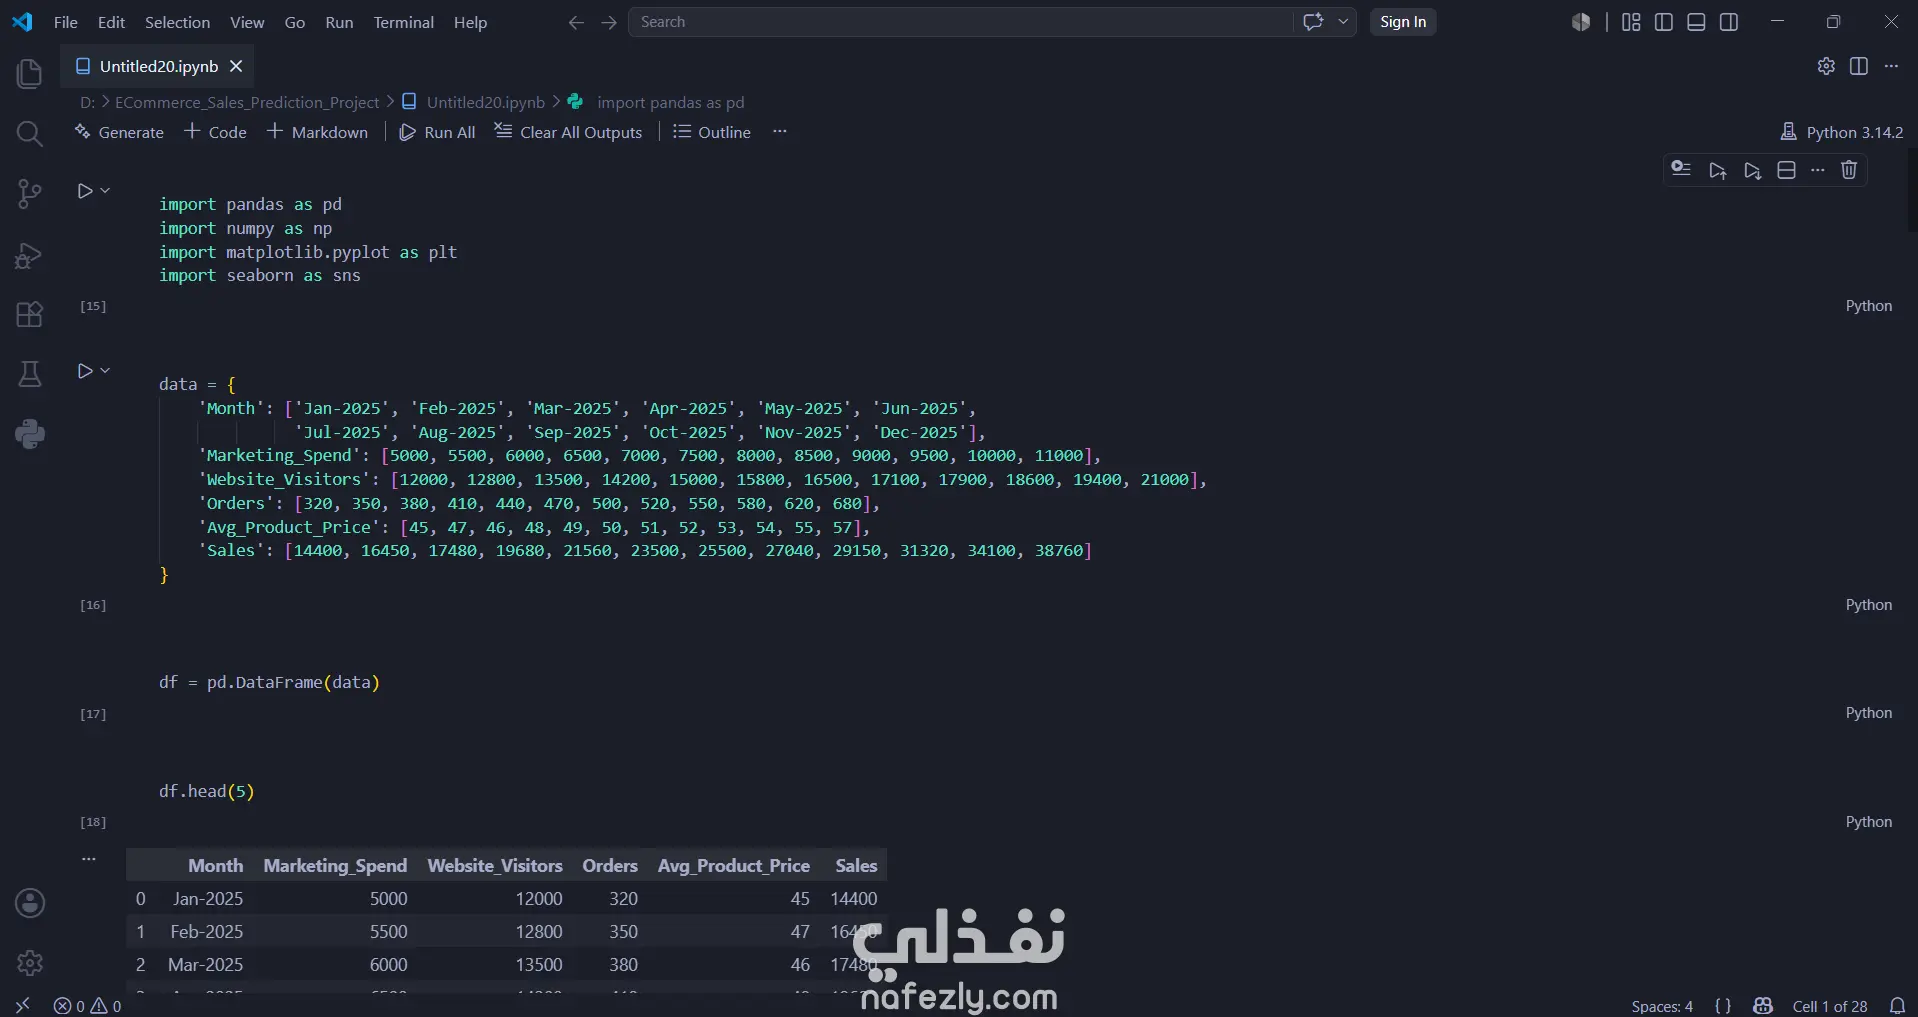The image size is (1918, 1017).
Task: Open the chat icon beside the search box
Action: click(1313, 22)
